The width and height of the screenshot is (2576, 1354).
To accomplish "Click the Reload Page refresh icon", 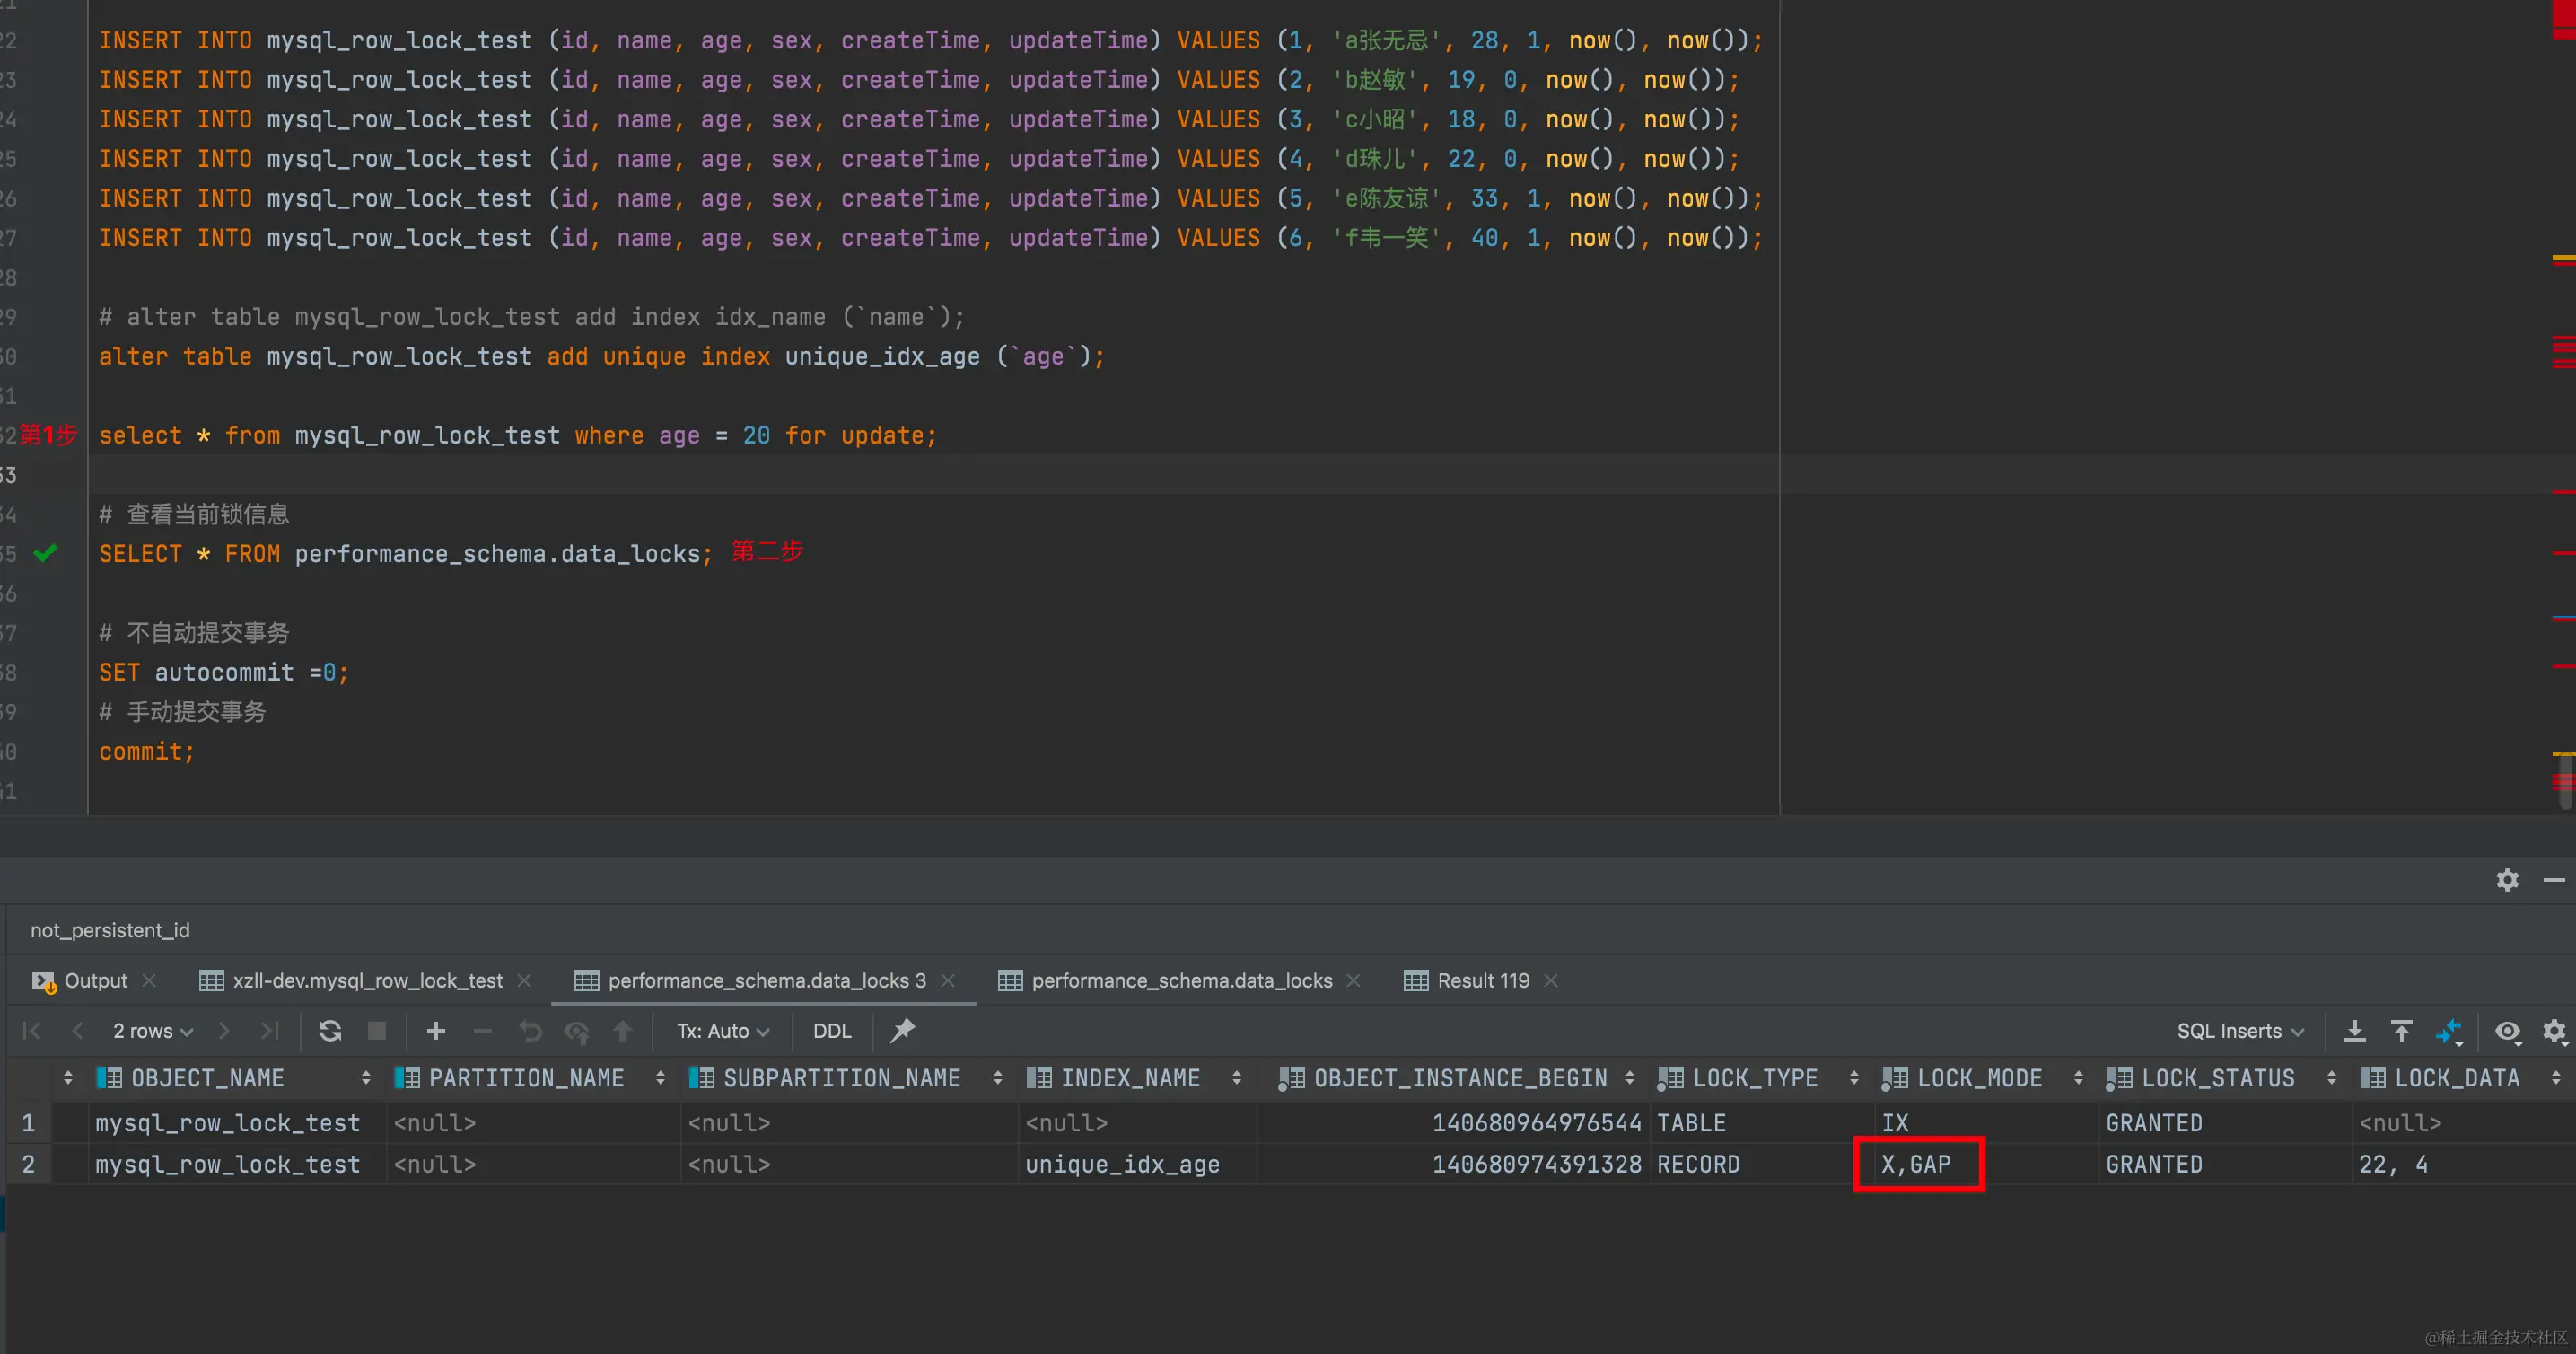I will click(x=330, y=1031).
